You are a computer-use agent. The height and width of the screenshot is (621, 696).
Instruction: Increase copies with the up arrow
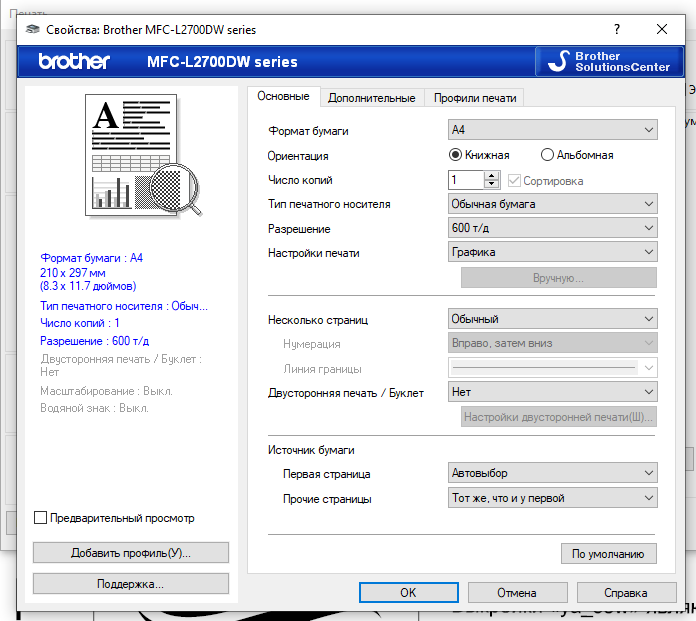[492, 175]
